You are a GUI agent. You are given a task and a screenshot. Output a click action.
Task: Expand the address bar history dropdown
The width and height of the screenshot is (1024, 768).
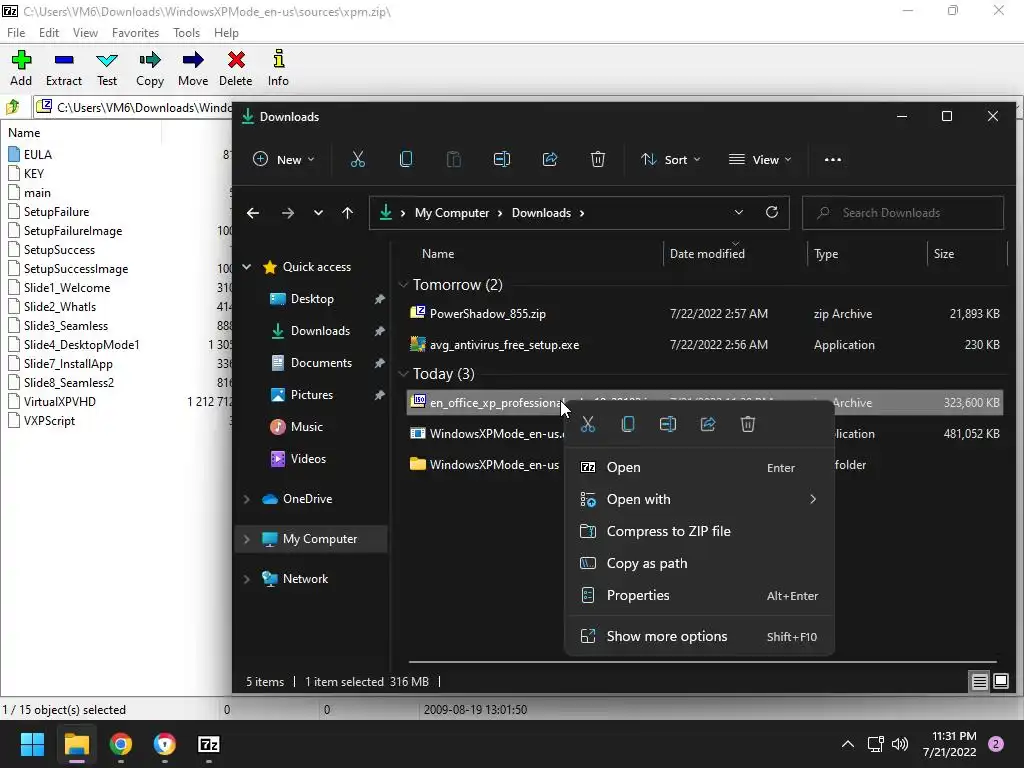pyautogui.click(x=739, y=212)
